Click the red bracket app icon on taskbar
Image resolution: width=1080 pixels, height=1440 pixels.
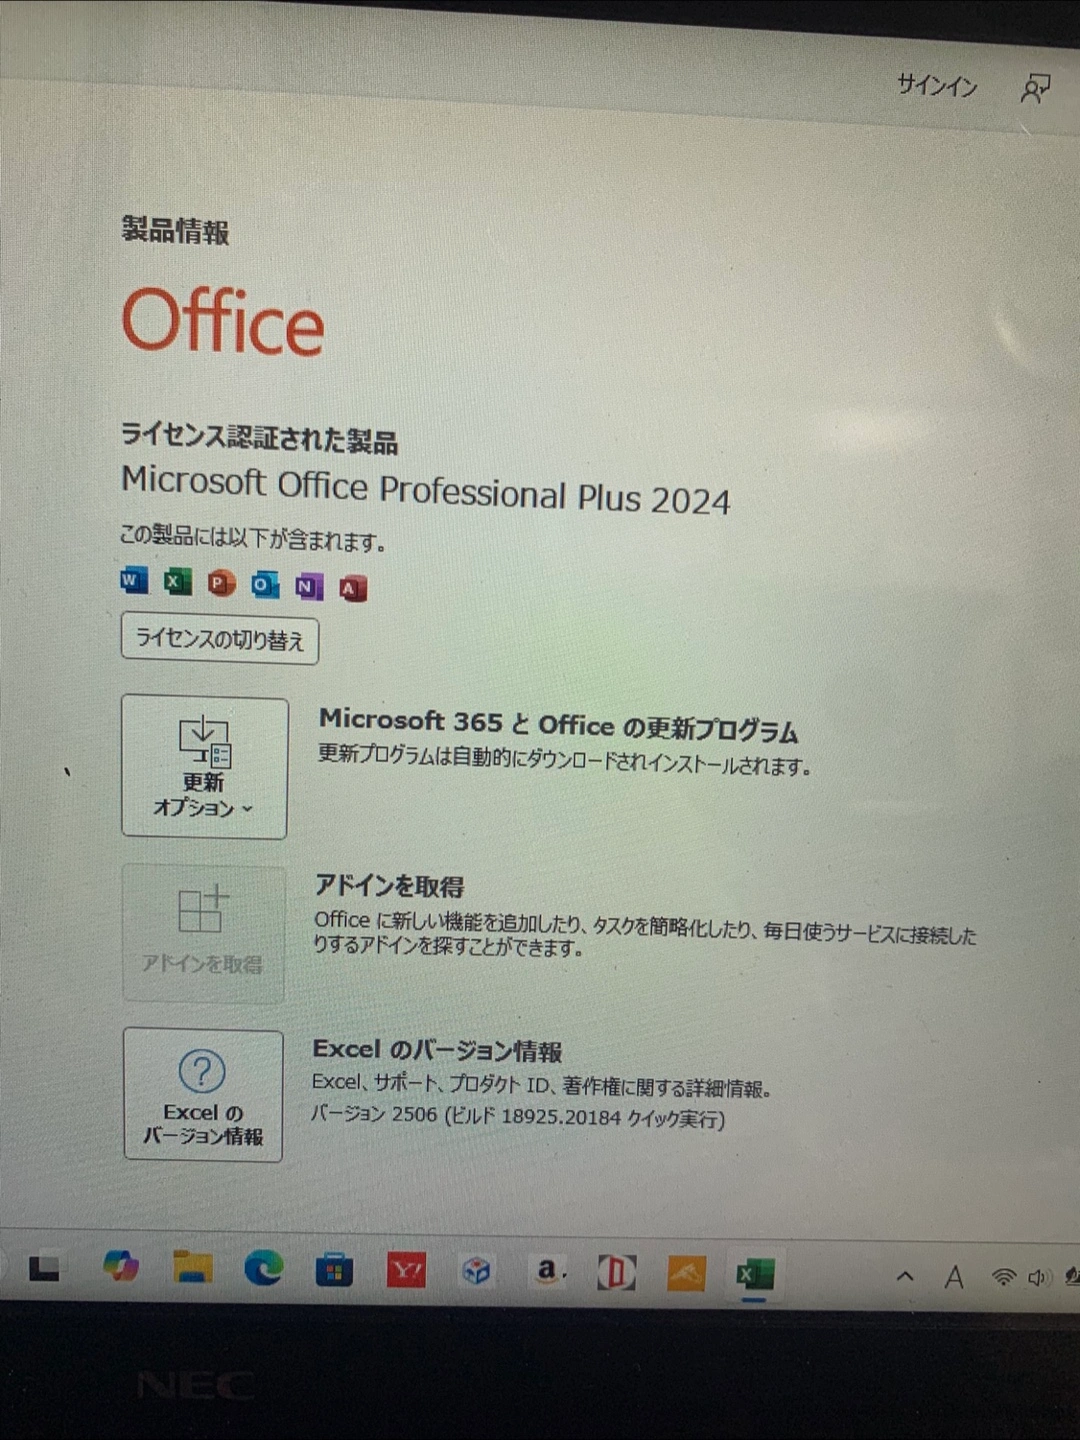616,1272
